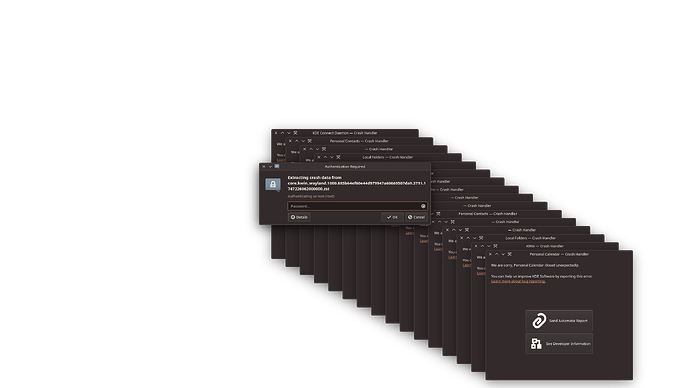Close the Authentication Required dialog window
Image resolution: width=690 pixels, height=388 pixels.
point(264,166)
